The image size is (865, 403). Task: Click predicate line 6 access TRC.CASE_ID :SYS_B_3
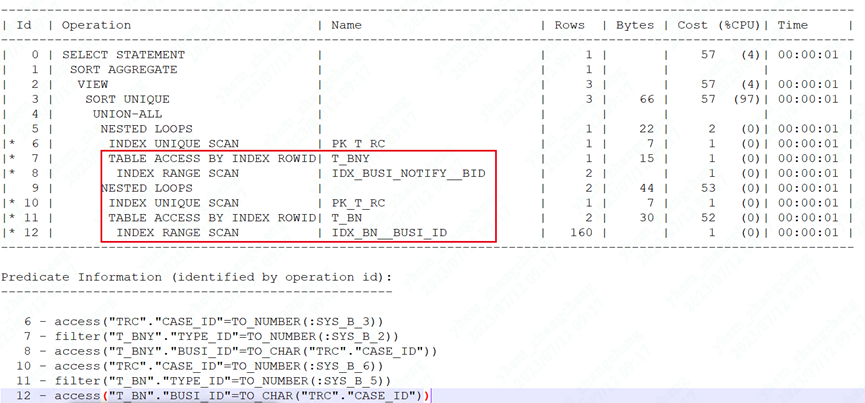coord(204,321)
